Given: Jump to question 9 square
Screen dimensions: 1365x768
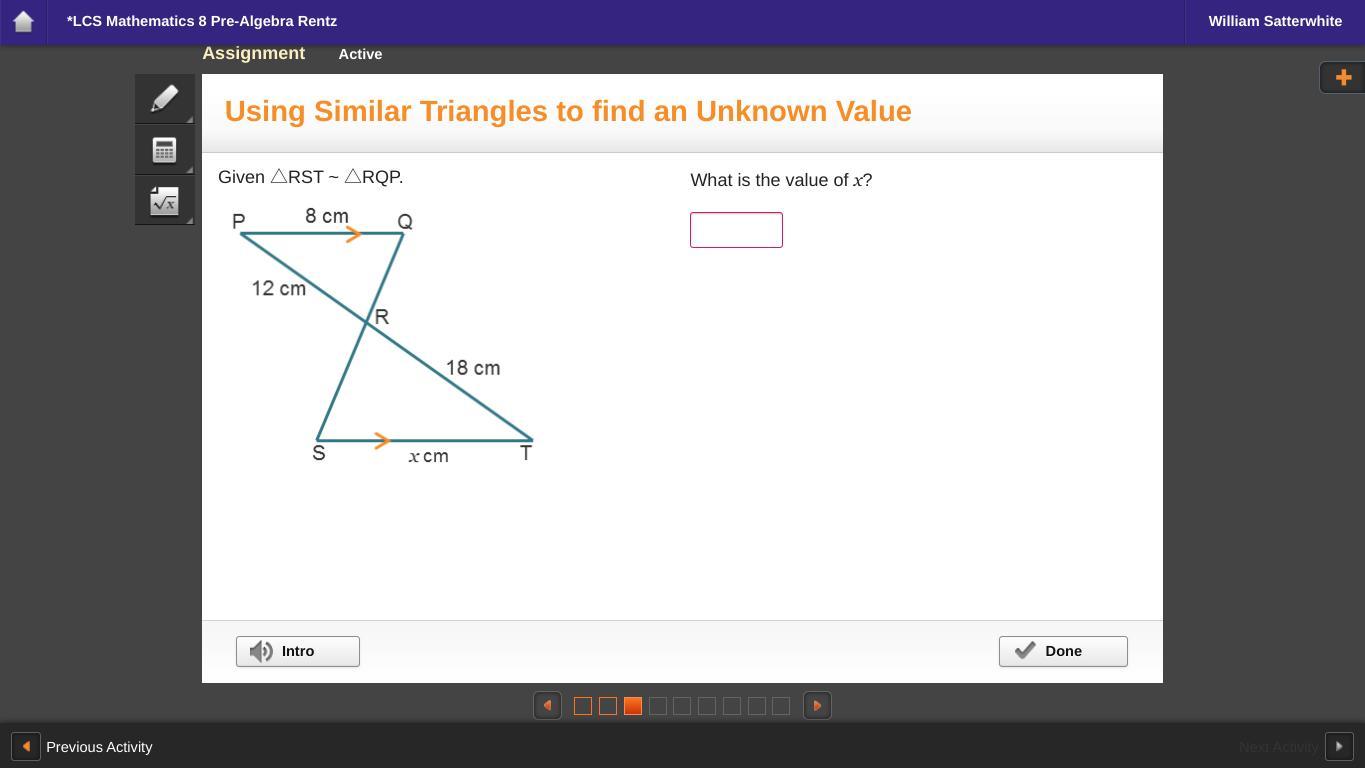Looking at the screenshot, I should tap(781, 706).
